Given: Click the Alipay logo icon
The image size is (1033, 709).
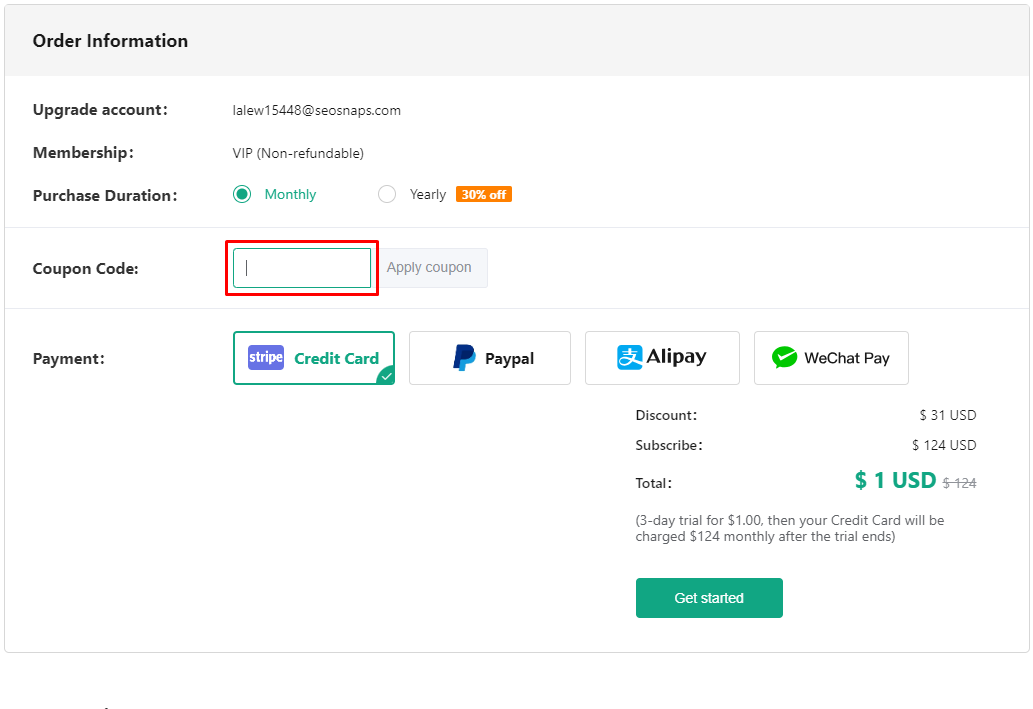Looking at the screenshot, I should coord(629,358).
